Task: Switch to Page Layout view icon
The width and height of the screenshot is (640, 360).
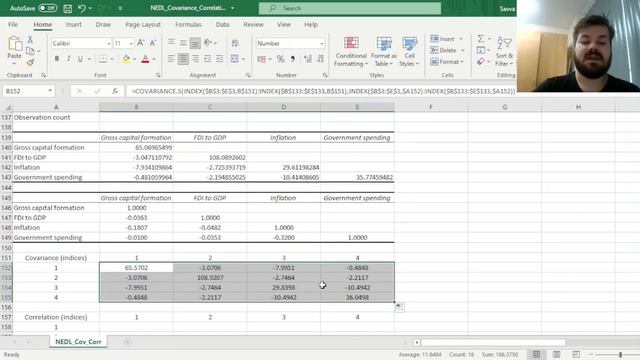Action: pyautogui.click(x=556, y=354)
